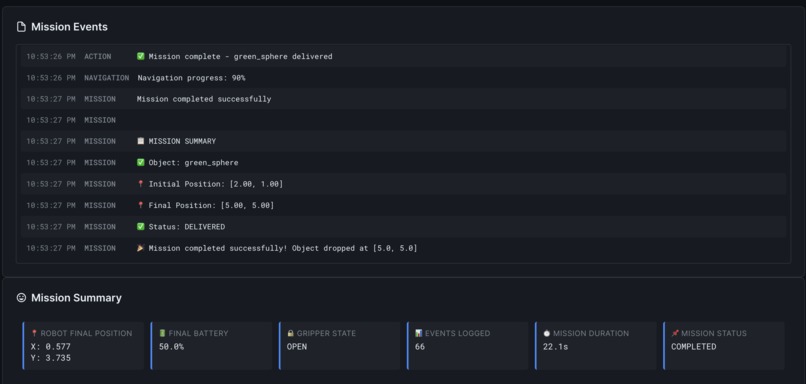Select 'Mission complete - green_sphere delivered' log text

click(241, 57)
